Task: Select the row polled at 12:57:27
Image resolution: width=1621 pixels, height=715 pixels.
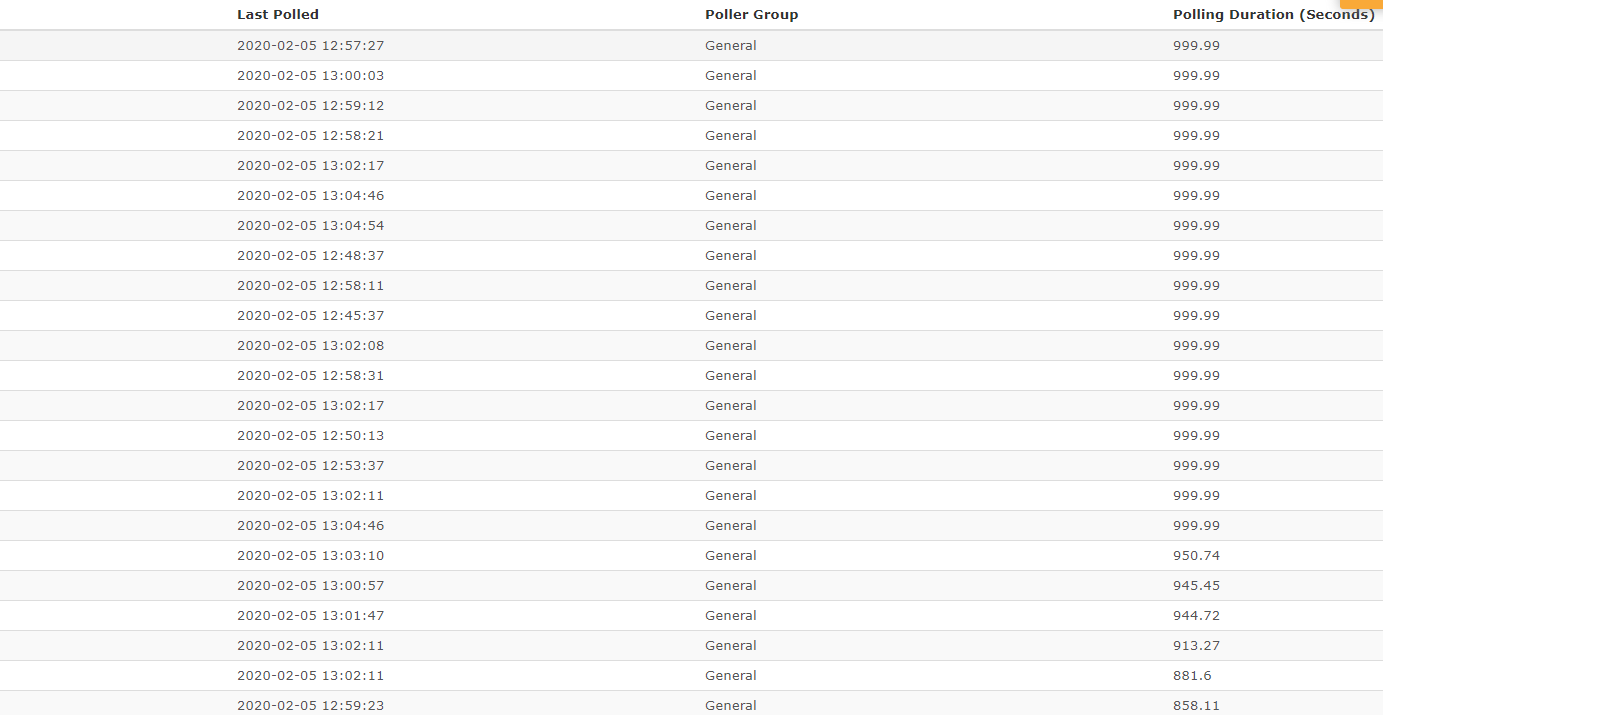Action: (x=691, y=46)
